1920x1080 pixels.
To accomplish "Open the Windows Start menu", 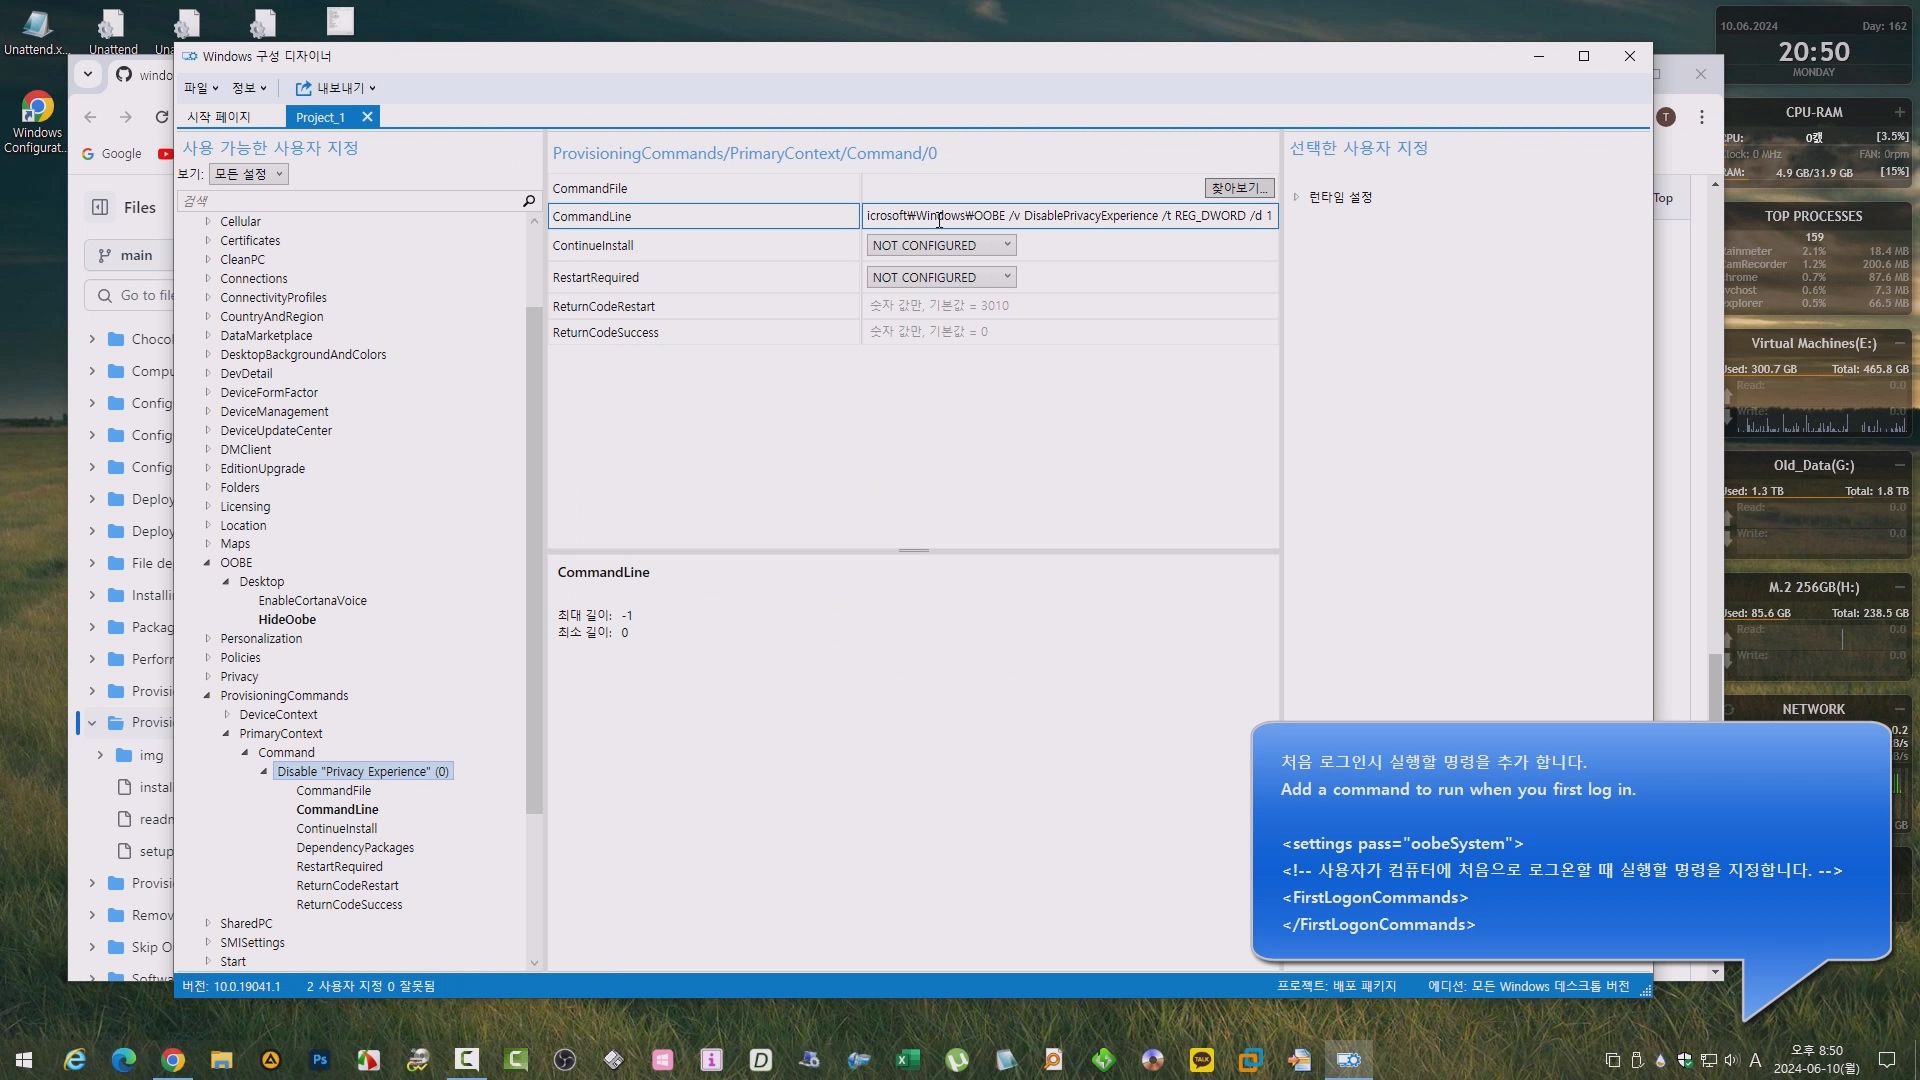I will (x=24, y=1060).
